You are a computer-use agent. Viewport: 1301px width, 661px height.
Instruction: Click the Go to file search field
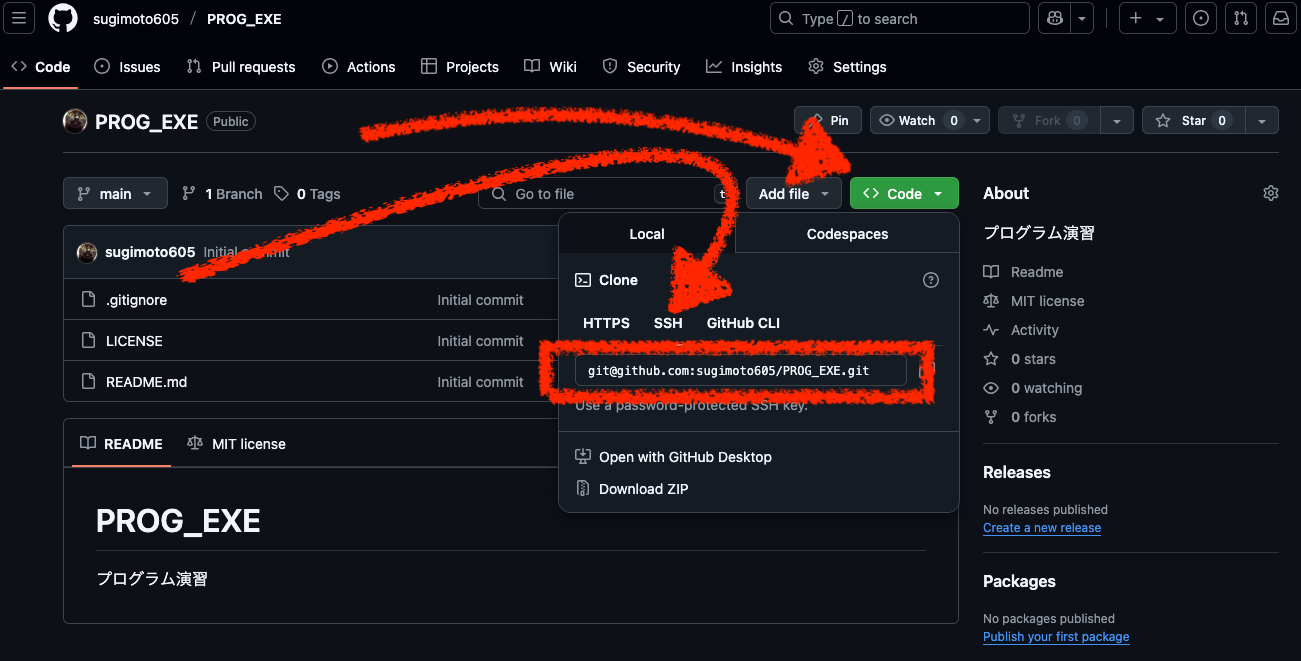tap(607, 193)
